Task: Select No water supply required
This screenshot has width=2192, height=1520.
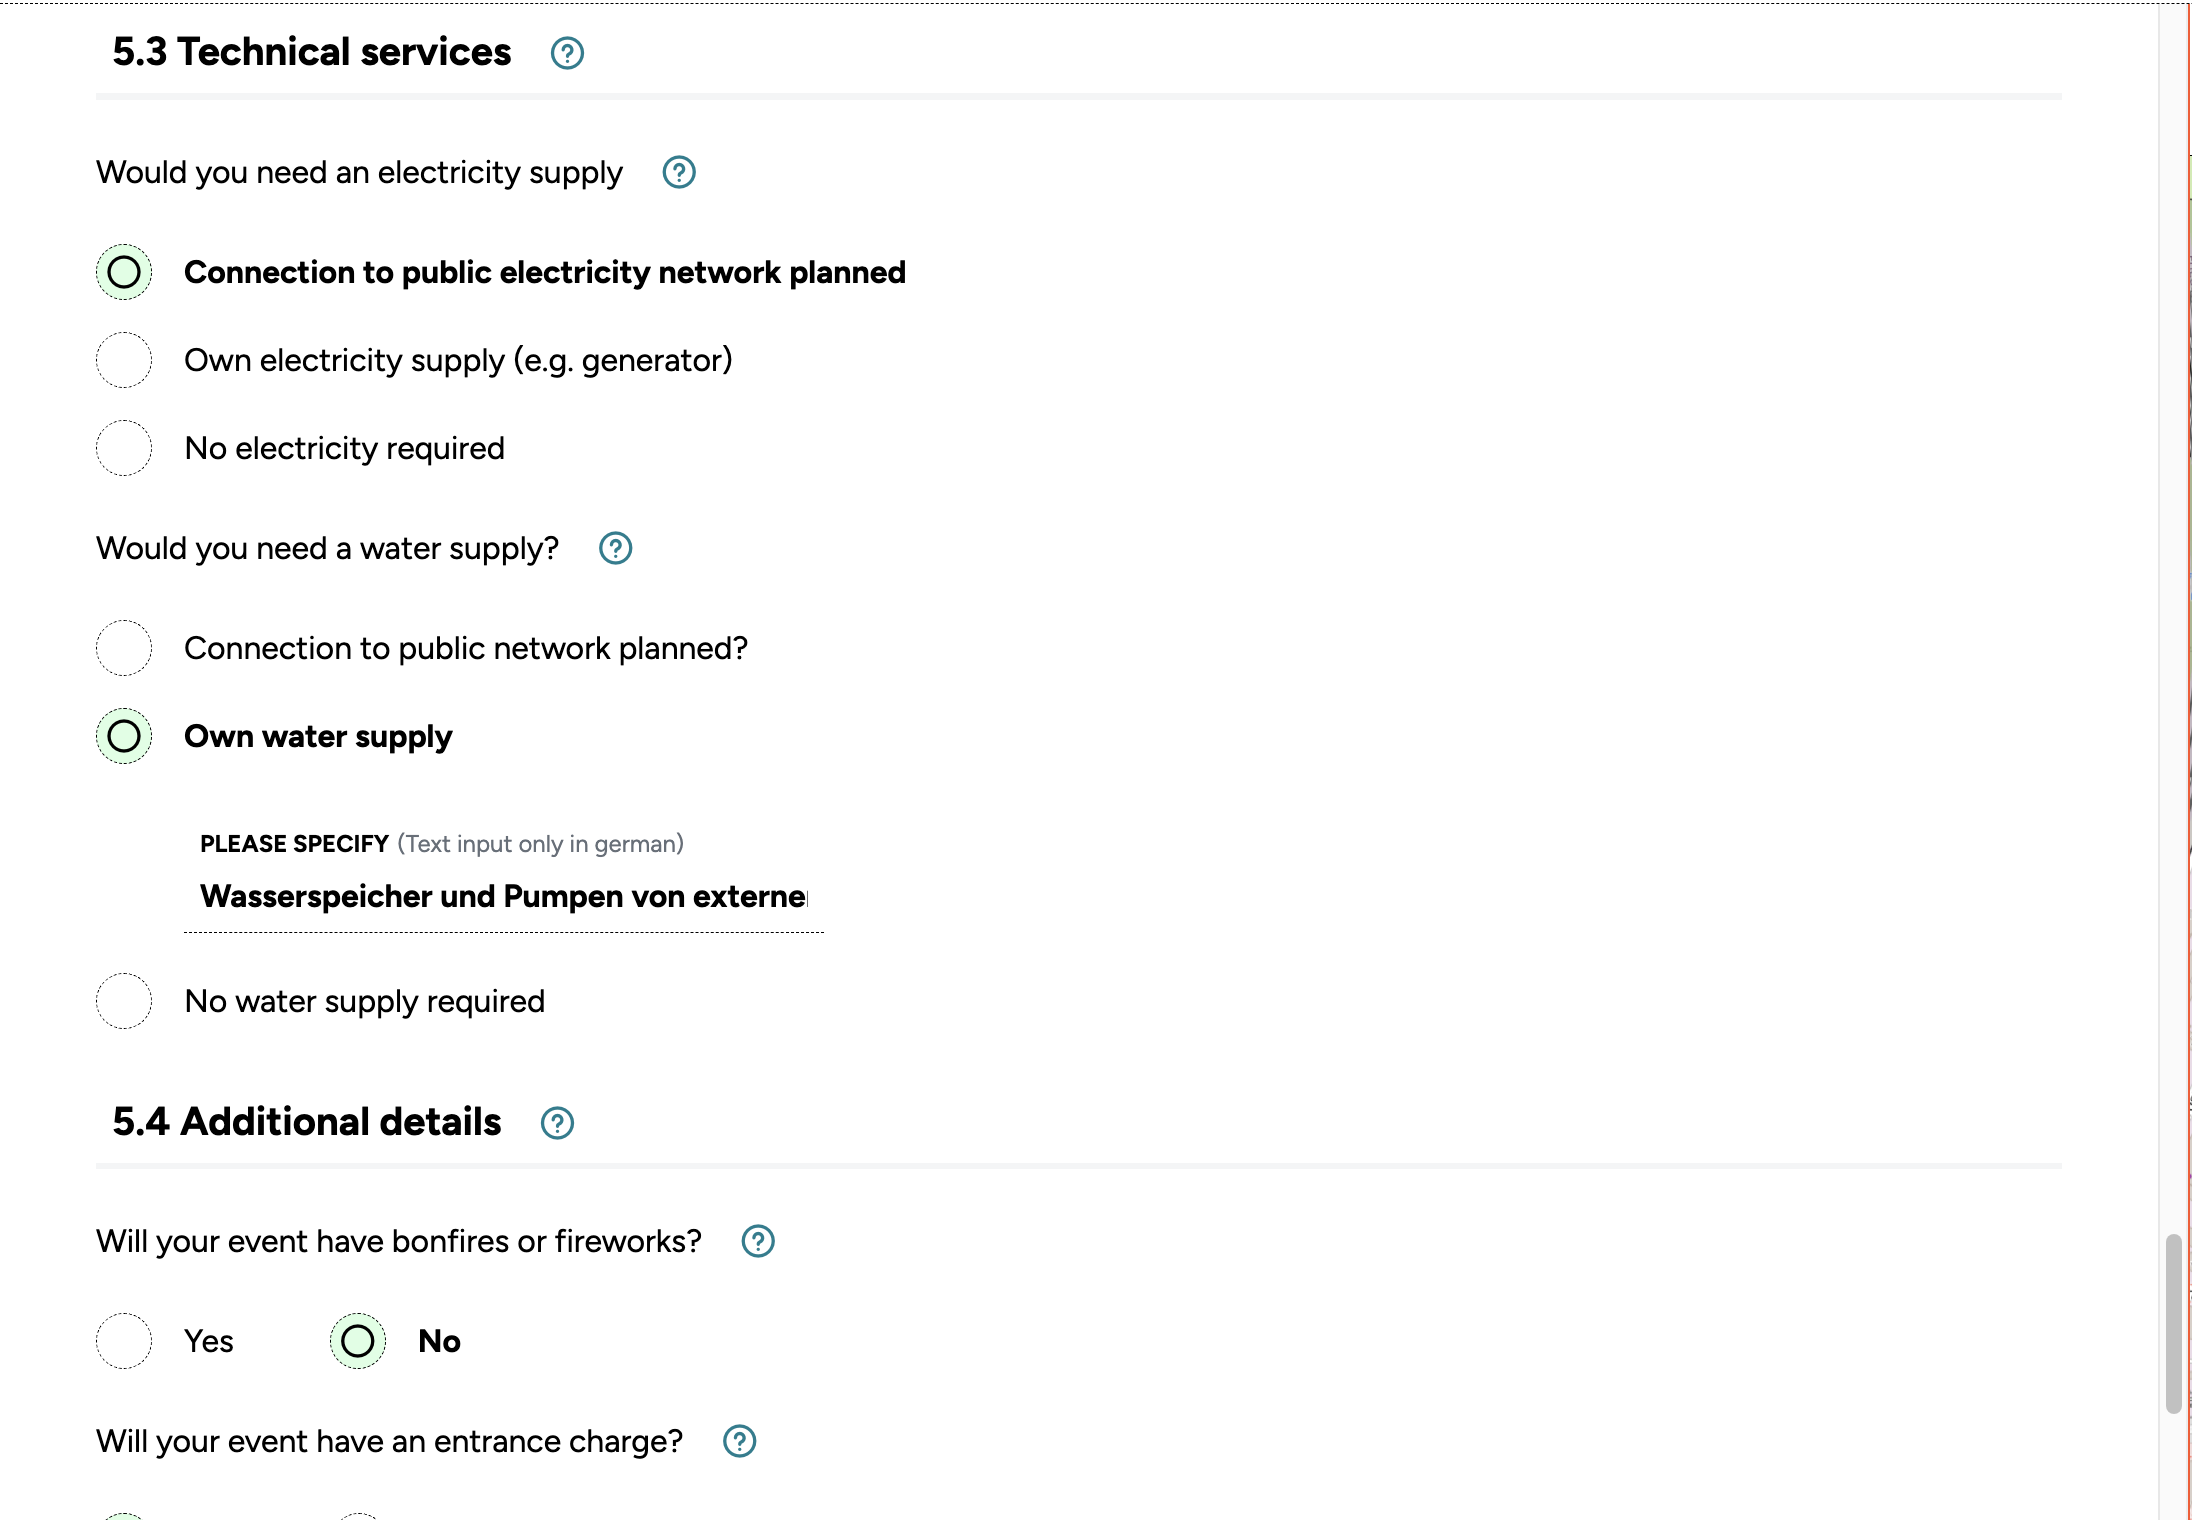Action: tap(124, 1001)
